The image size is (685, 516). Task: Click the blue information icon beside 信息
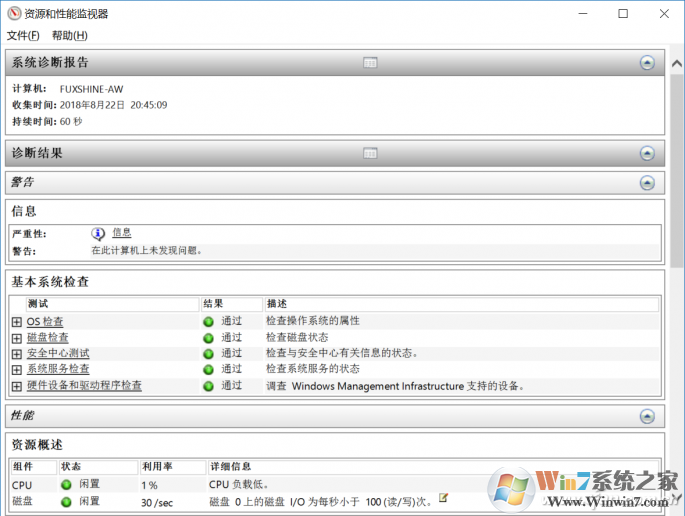[98, 233]
